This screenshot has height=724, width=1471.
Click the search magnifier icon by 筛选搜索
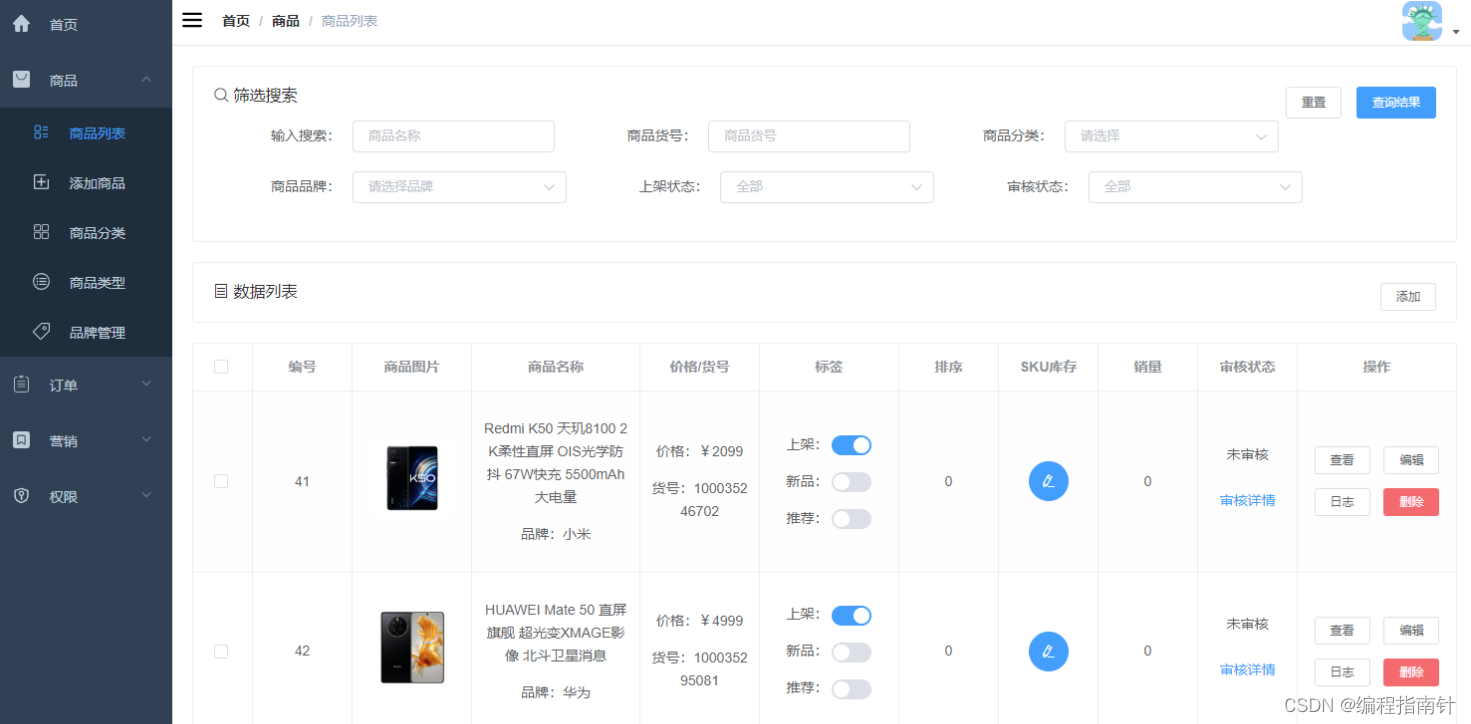(221, 95)
